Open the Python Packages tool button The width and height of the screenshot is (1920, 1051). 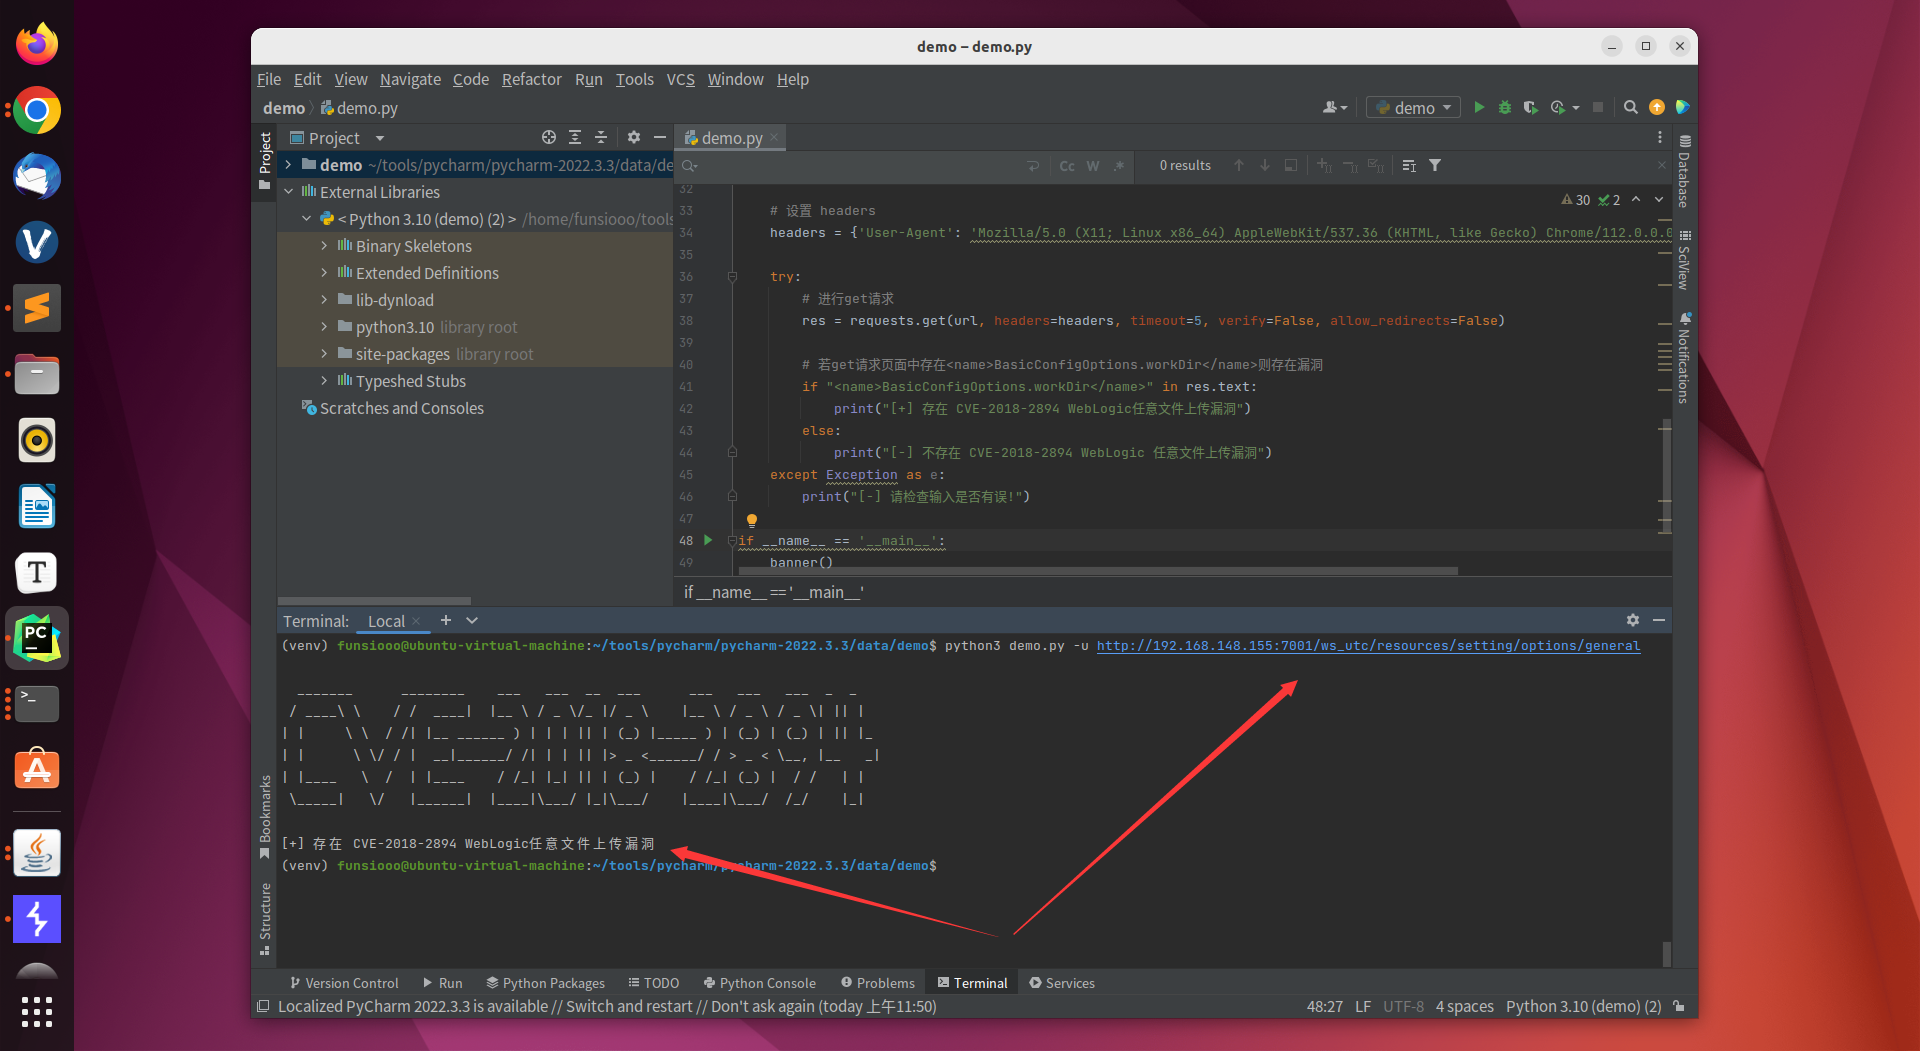coord(545,983)
